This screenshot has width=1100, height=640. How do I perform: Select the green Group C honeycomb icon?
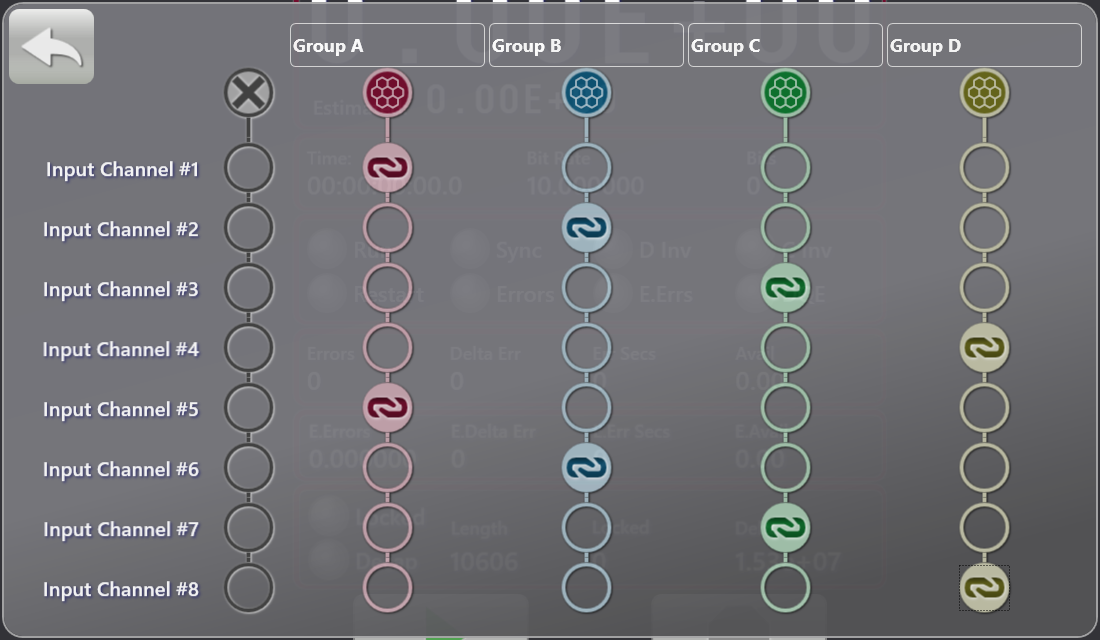pos(786,94)
